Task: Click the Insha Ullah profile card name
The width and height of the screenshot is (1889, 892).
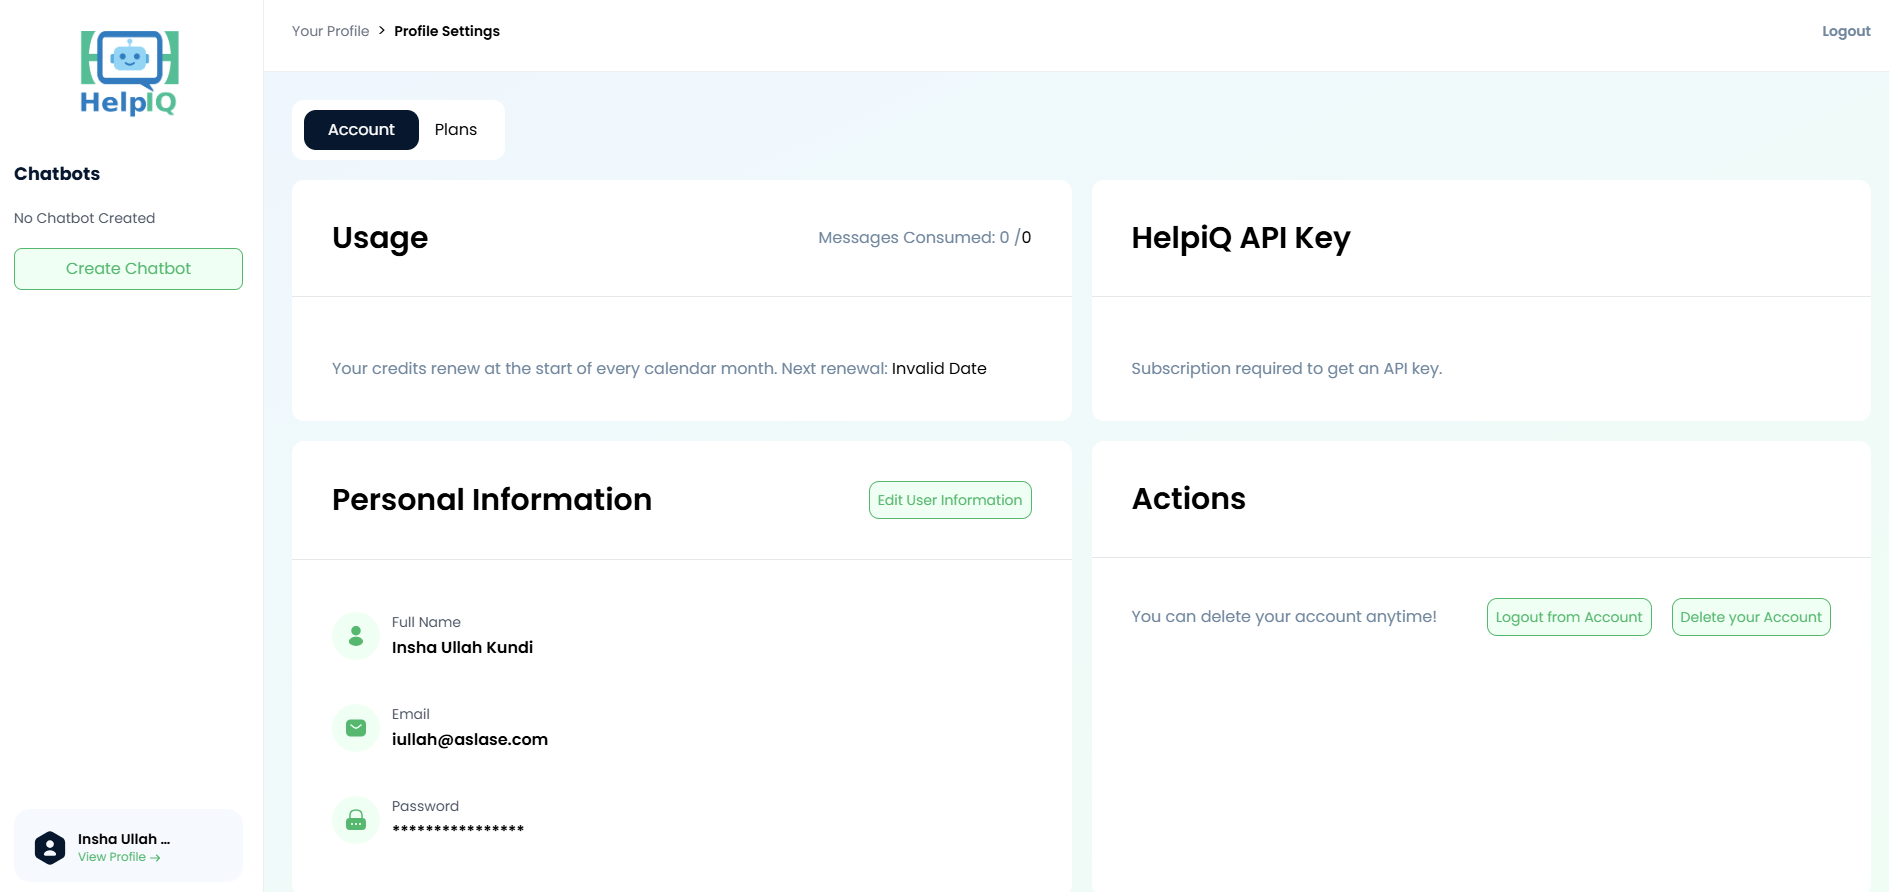Action: [124, 839]
